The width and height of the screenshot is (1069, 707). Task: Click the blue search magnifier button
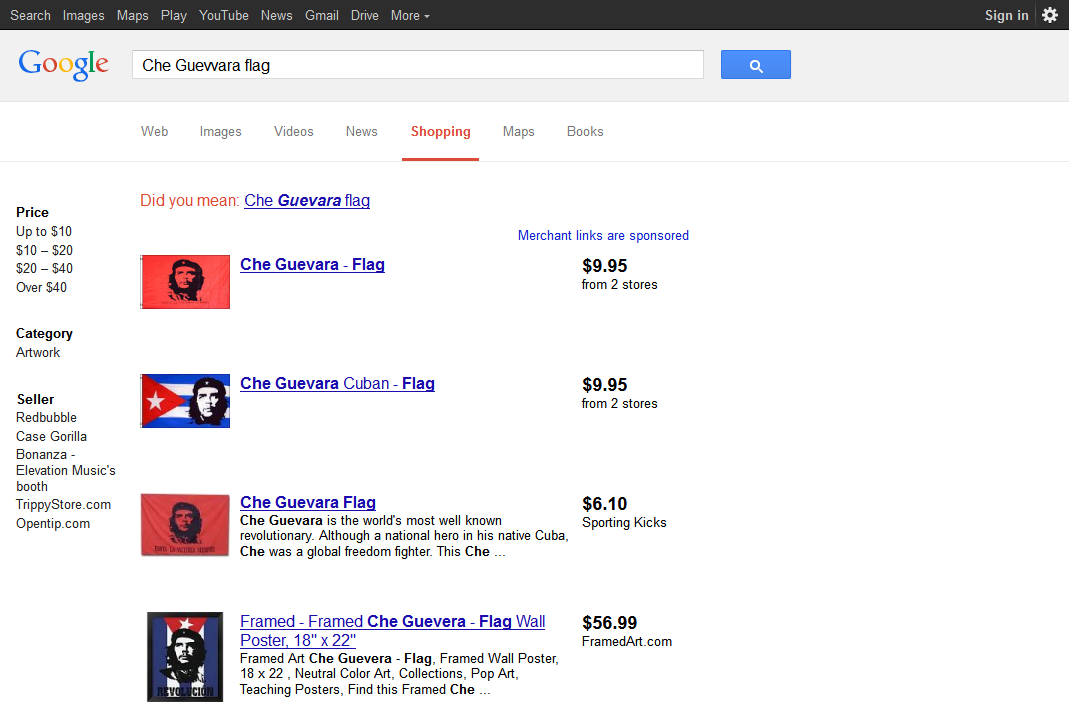tap(755, 65)
